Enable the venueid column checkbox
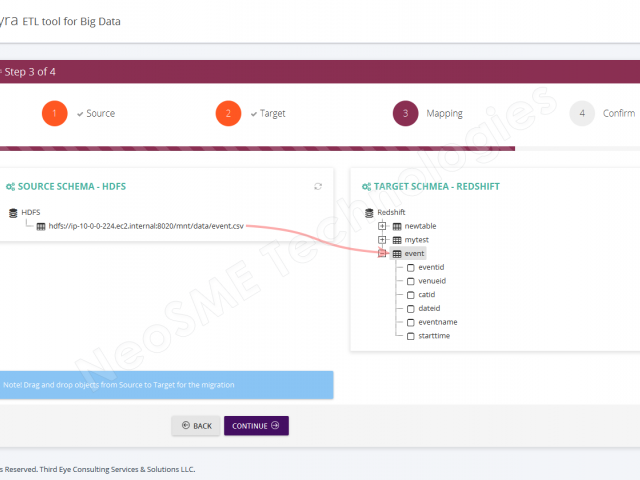The width and height of the screenshot is (640, 480). [410, 282]
